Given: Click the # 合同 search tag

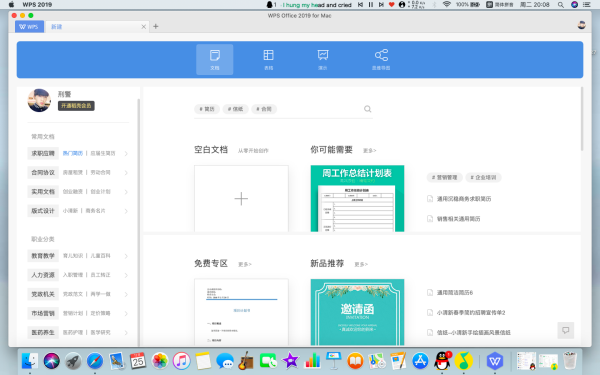Looking at the screenshot, I should (264, 109).
